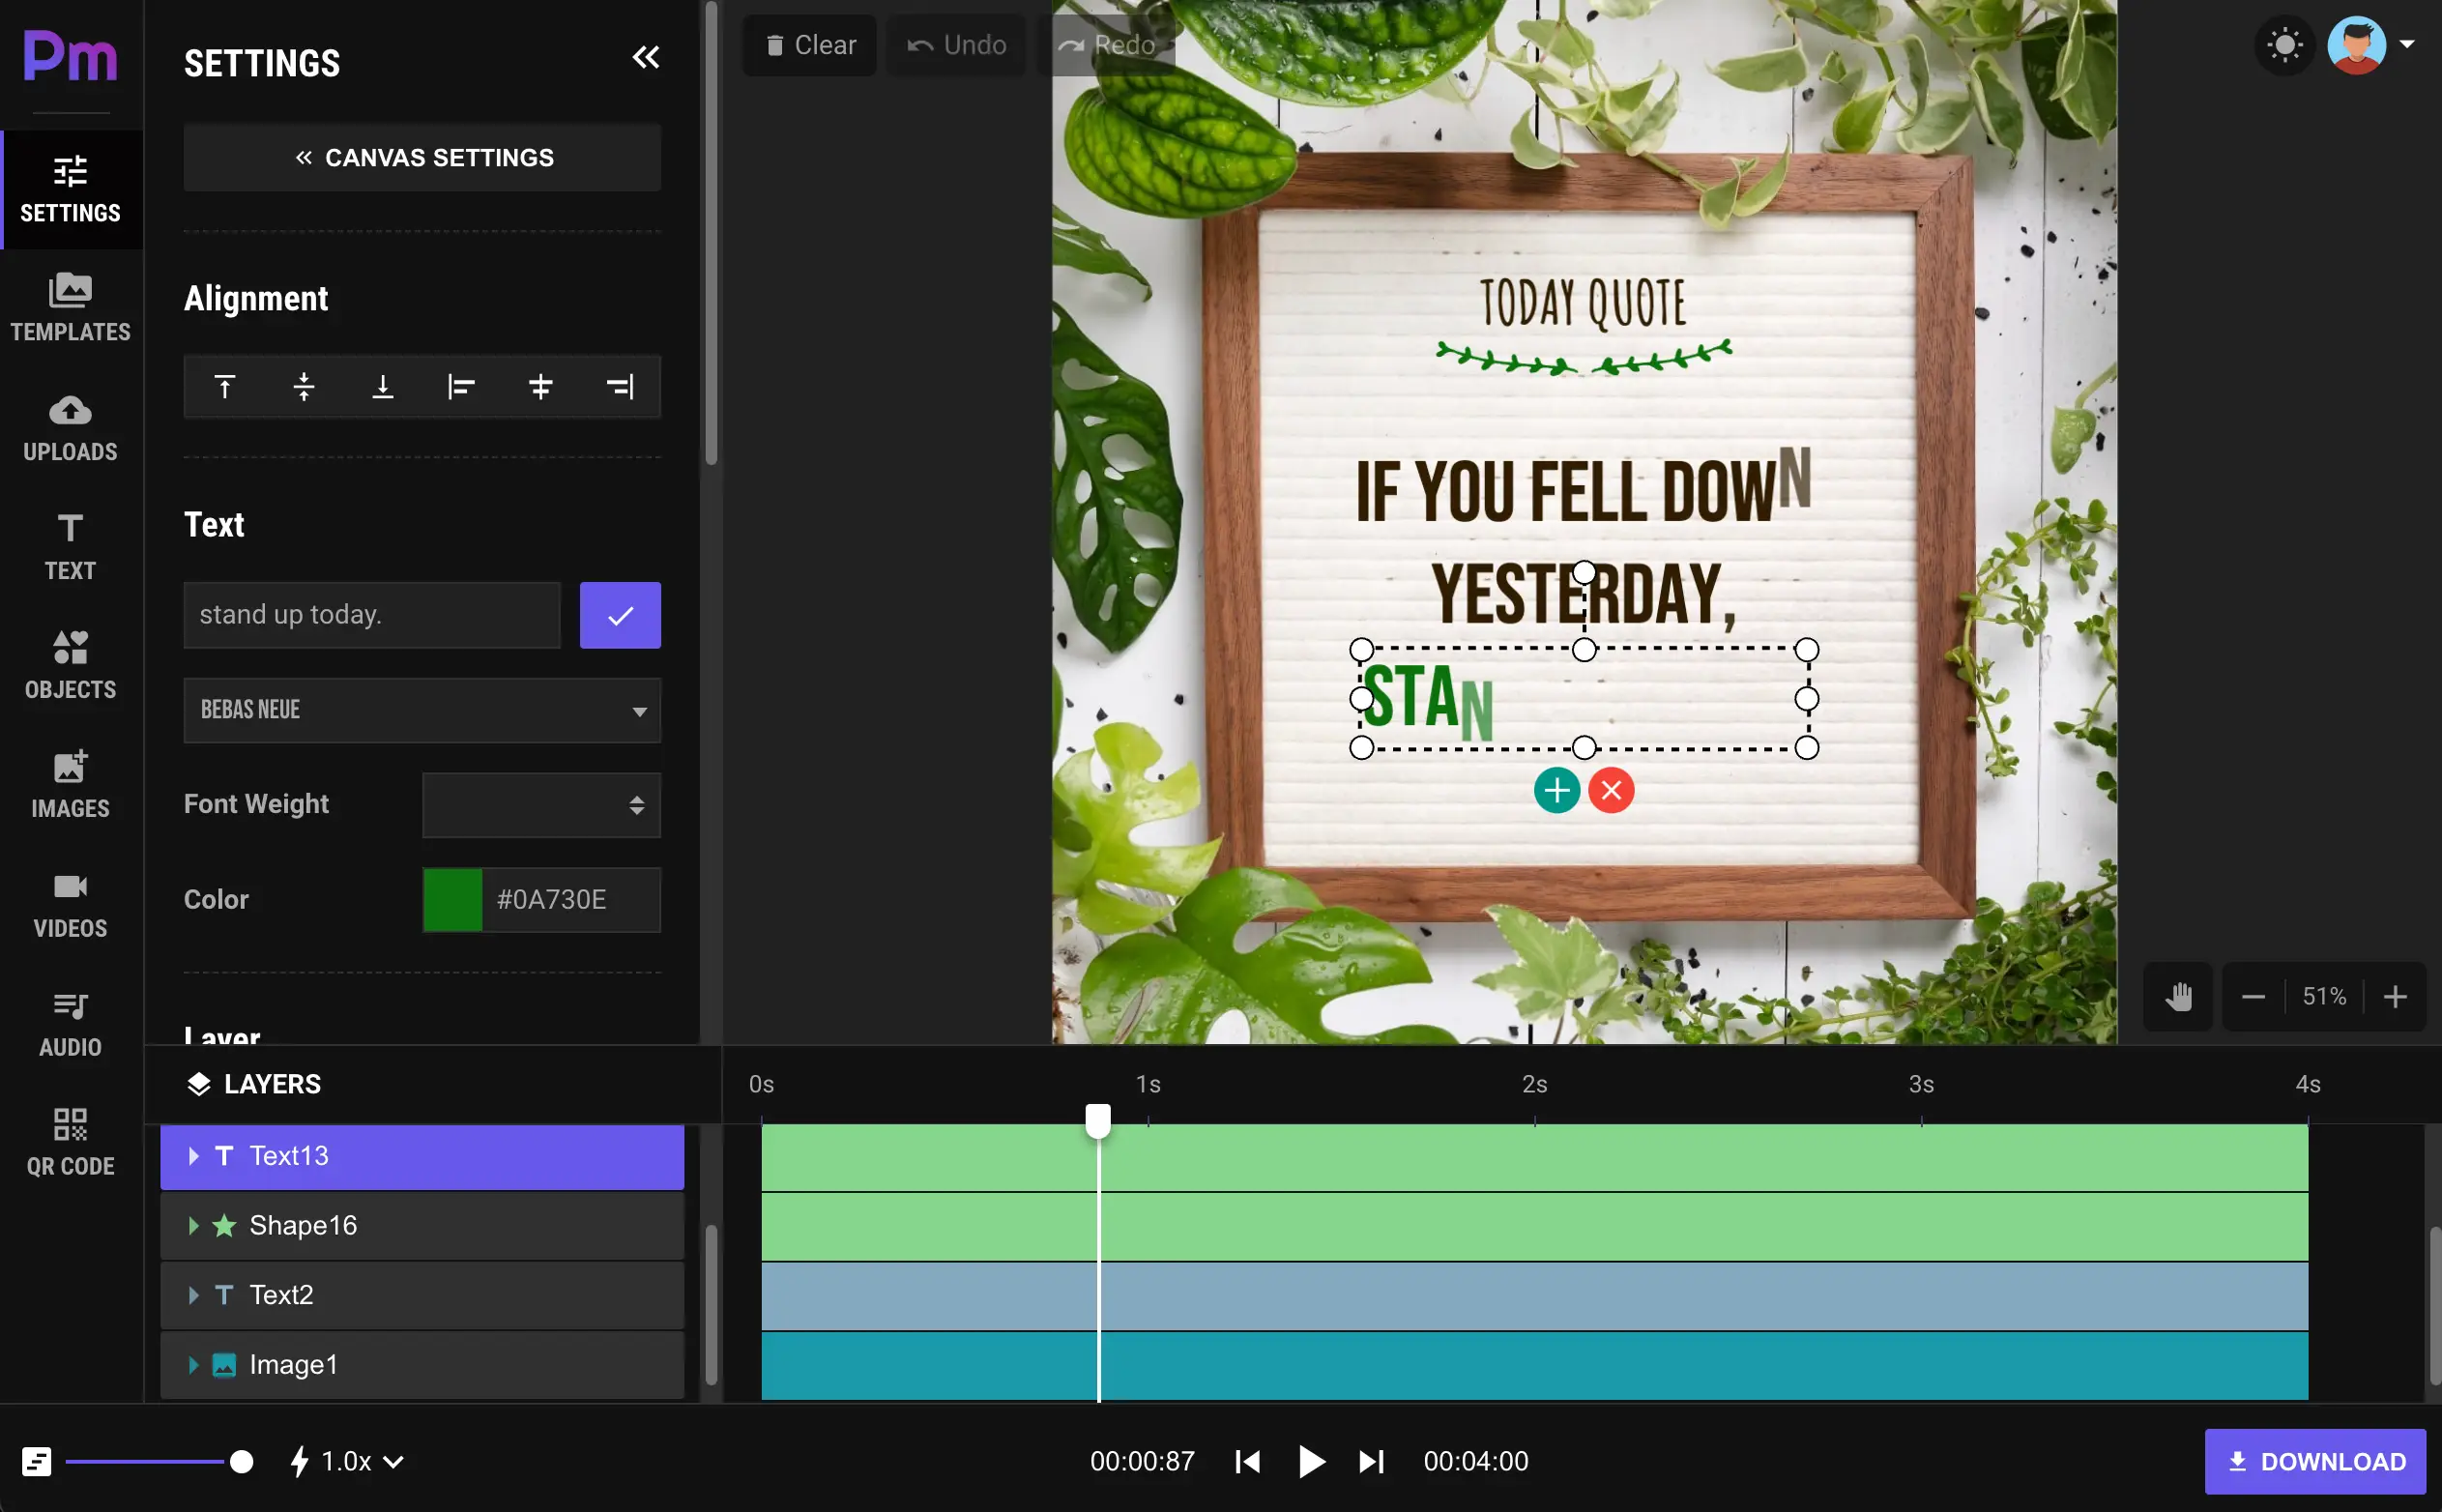Open the Images sidebar tab

70,785
